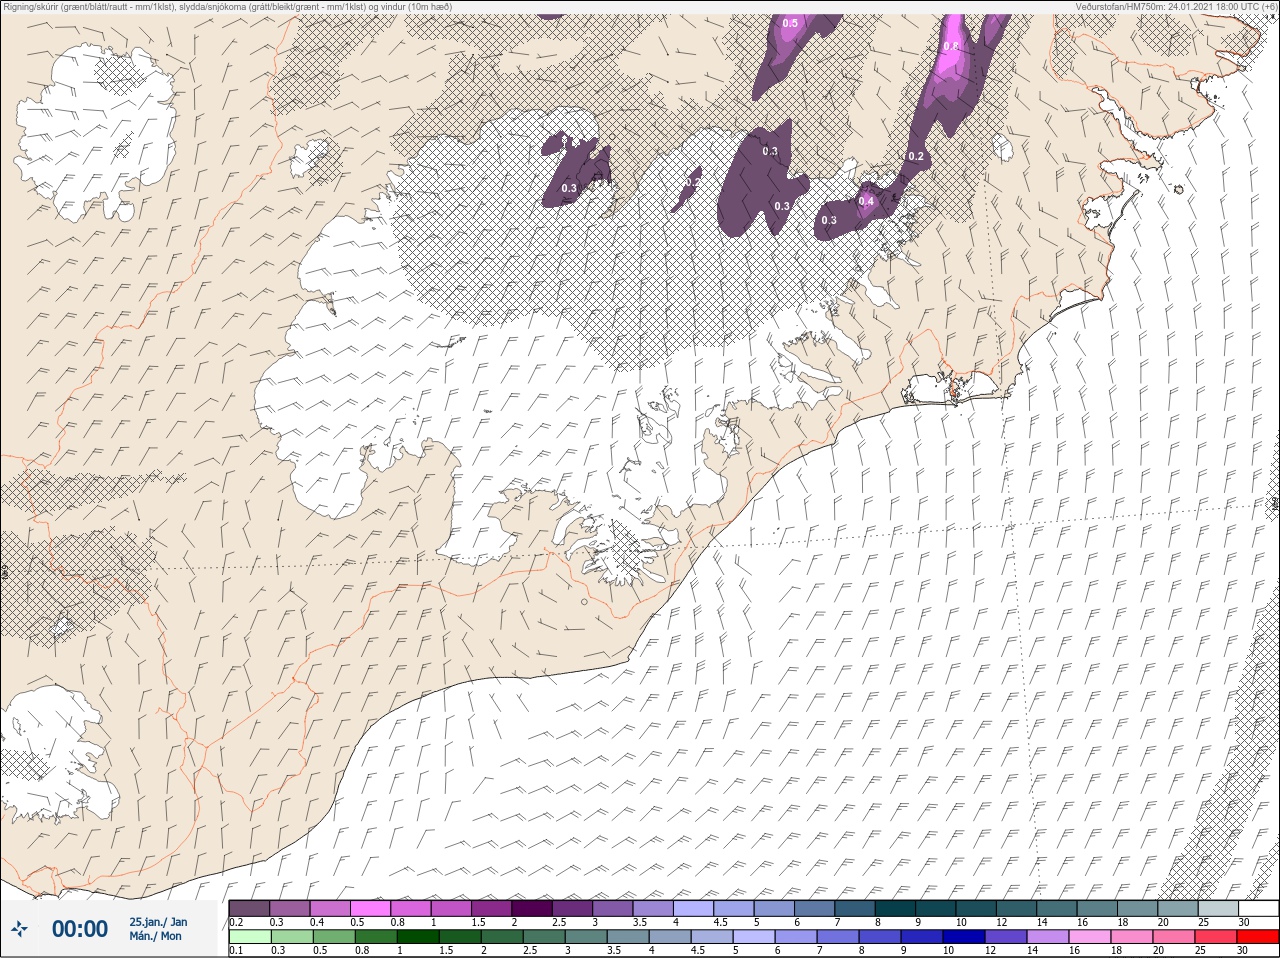
Task: Click the 2.5 label in lower legend scale
Action: point(530,951)
